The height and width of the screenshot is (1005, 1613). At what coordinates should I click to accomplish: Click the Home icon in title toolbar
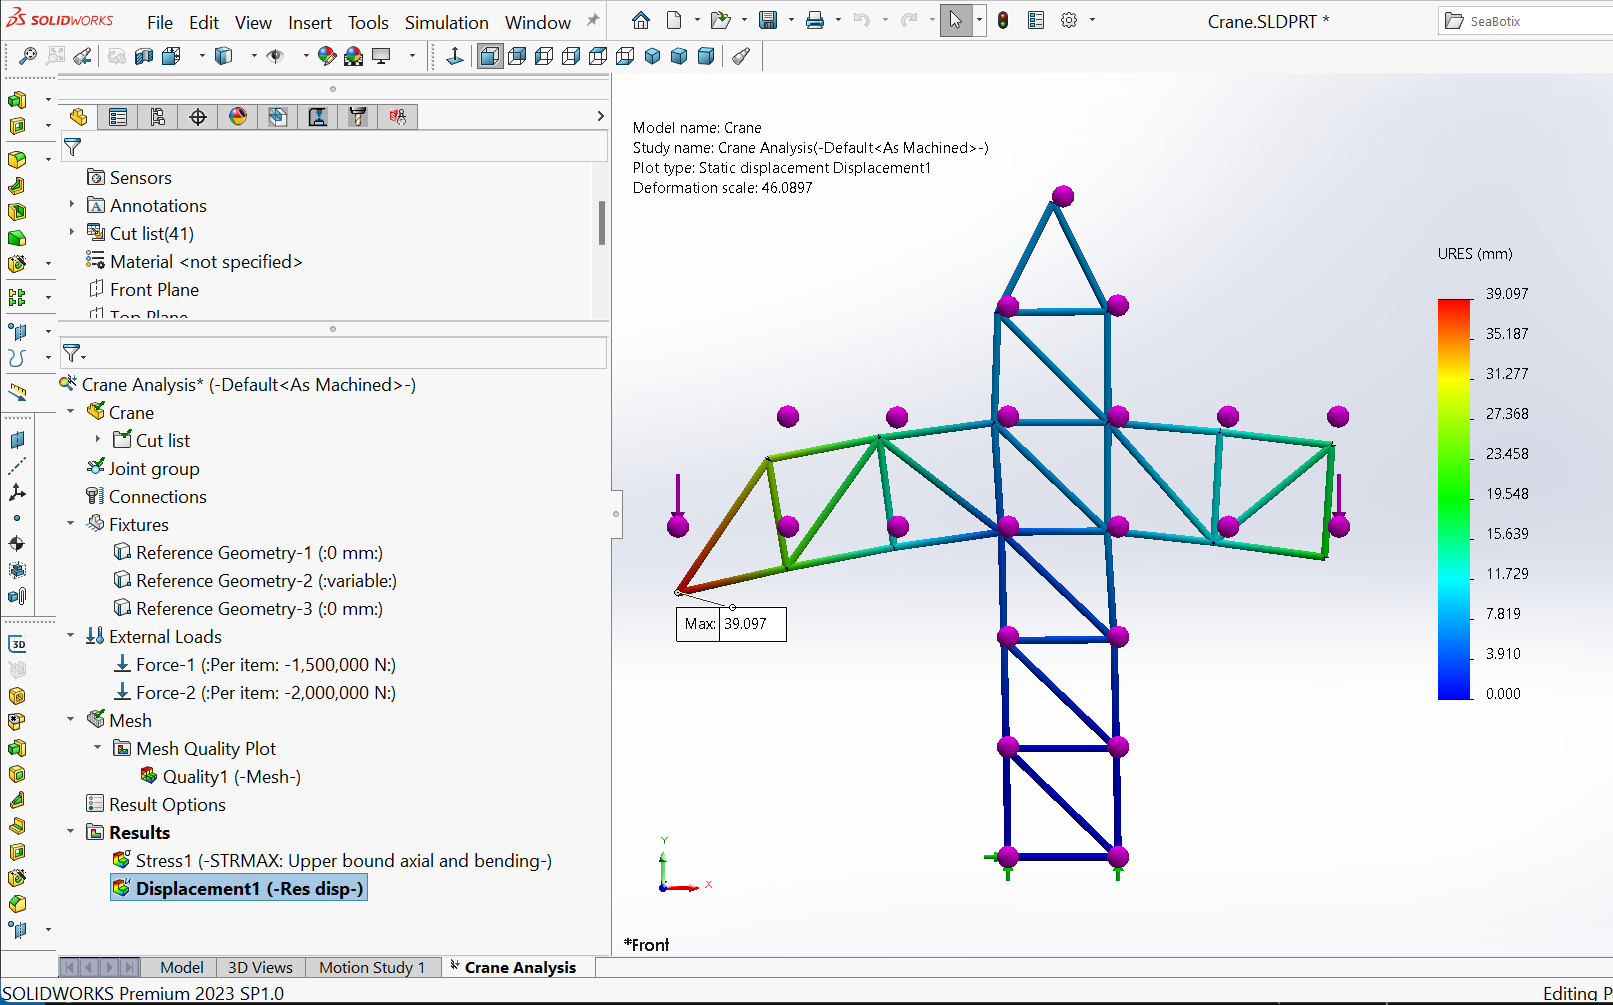(x=641, y=20)
